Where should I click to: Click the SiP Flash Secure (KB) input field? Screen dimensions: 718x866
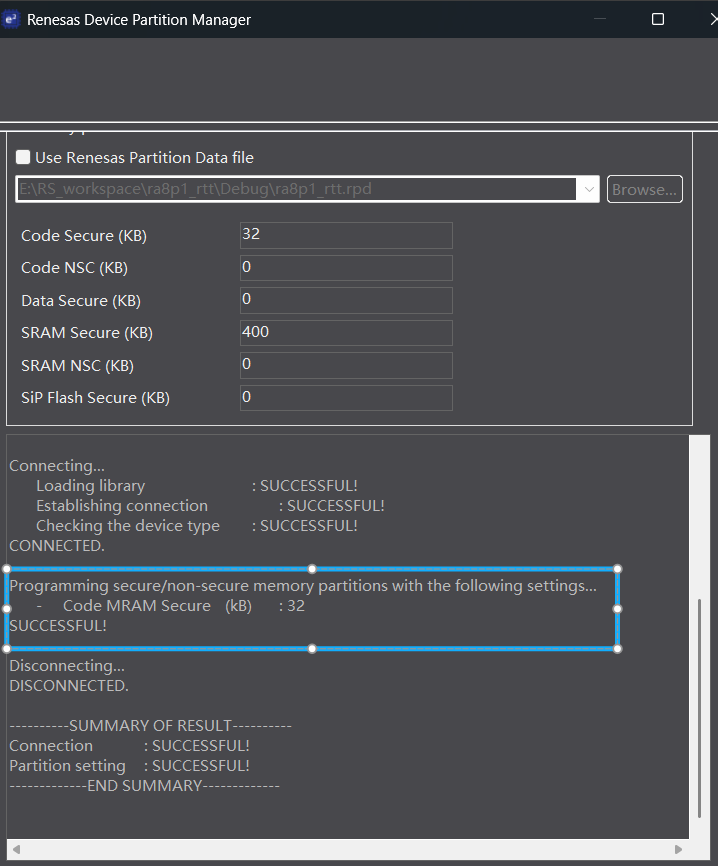(x=346, y=398)
